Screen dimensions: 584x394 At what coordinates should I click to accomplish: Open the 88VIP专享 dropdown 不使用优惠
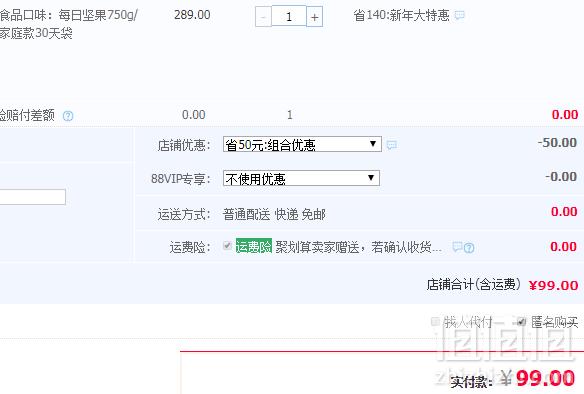(x=301, y=178)
